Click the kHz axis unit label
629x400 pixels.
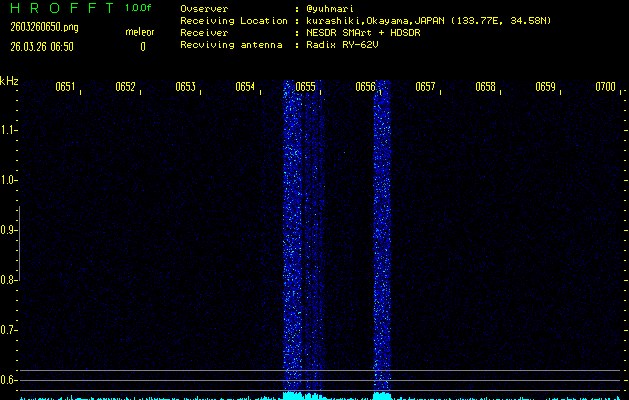coord(9,81)
